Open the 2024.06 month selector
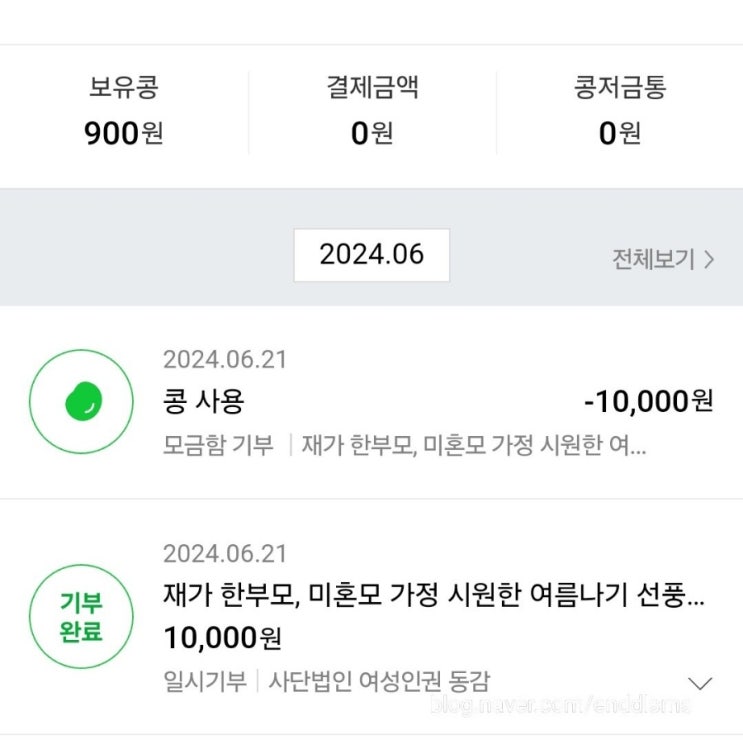 click(371, 255)
